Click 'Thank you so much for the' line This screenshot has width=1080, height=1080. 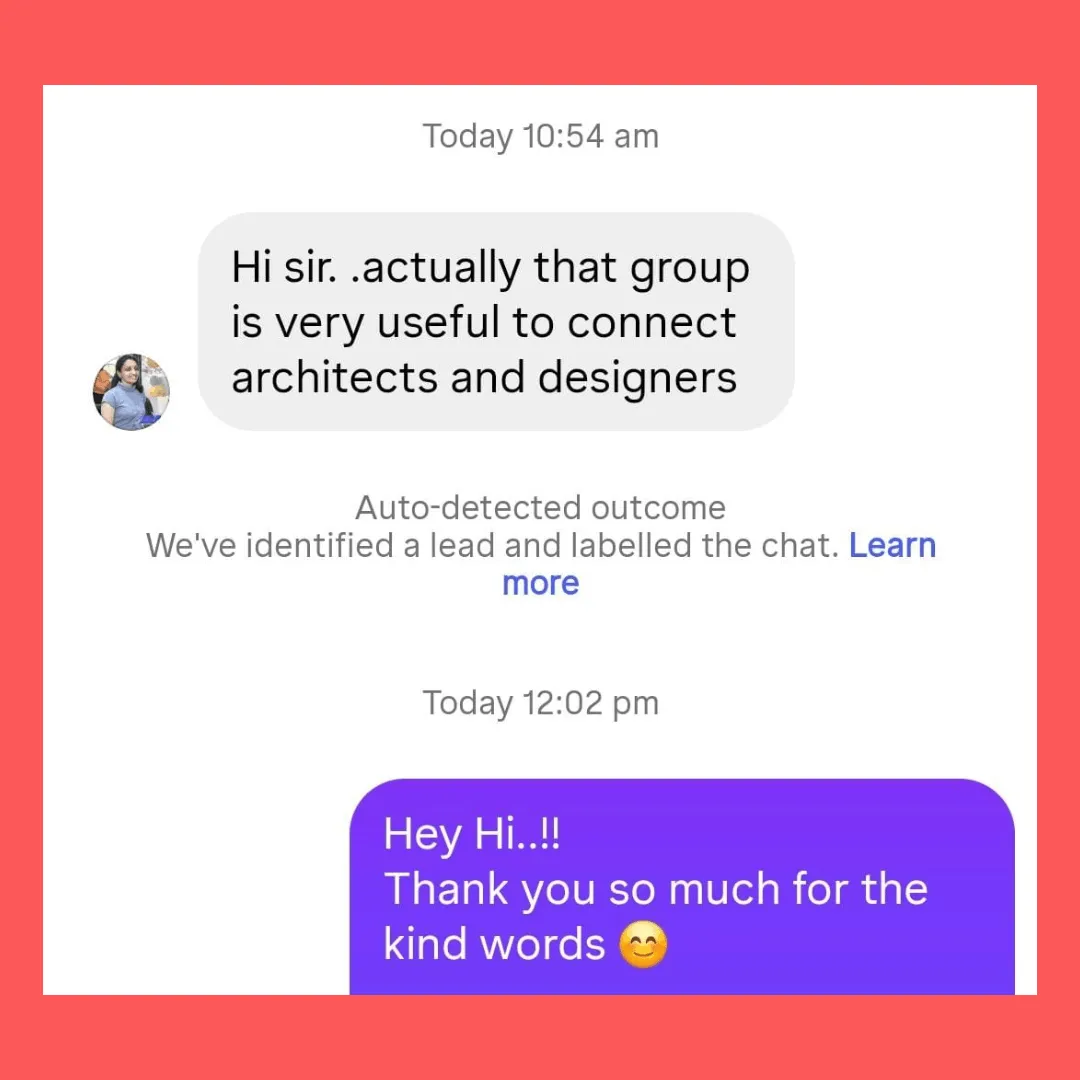pos(656,889)
